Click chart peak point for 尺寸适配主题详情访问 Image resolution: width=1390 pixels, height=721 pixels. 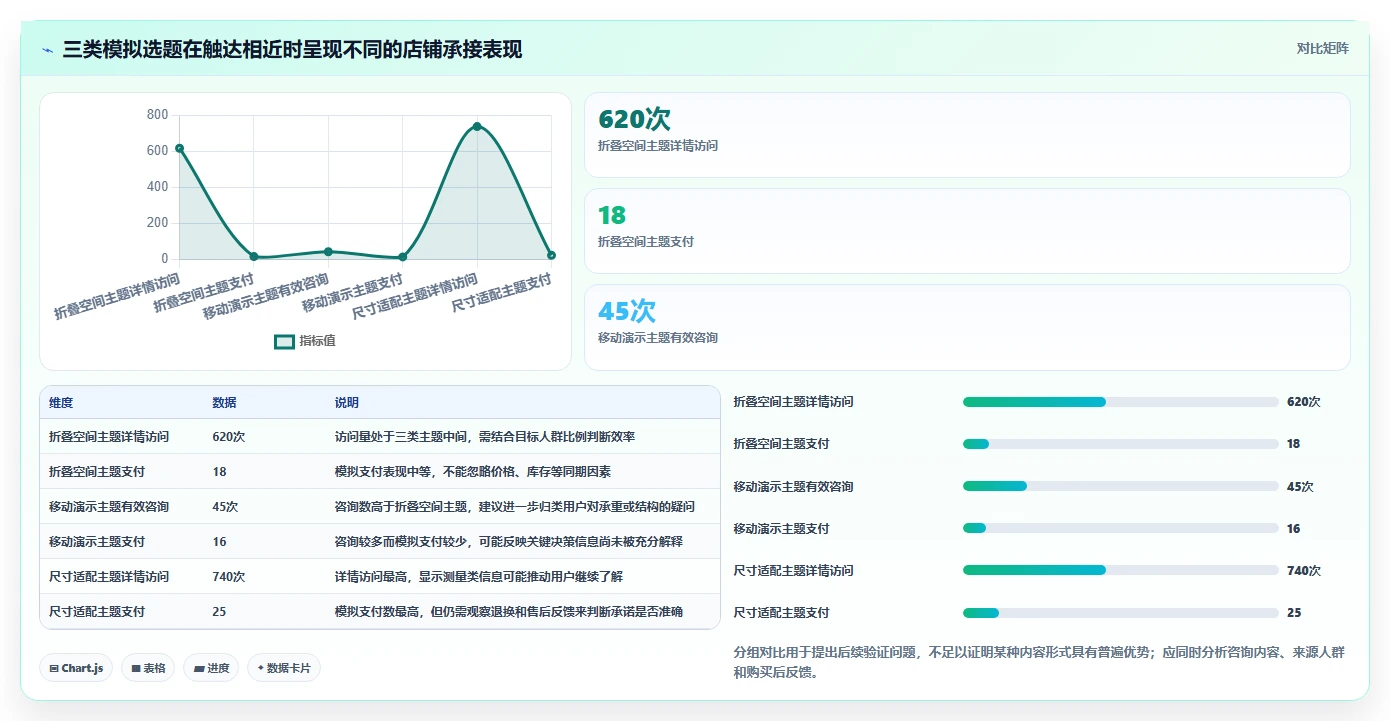477,126
